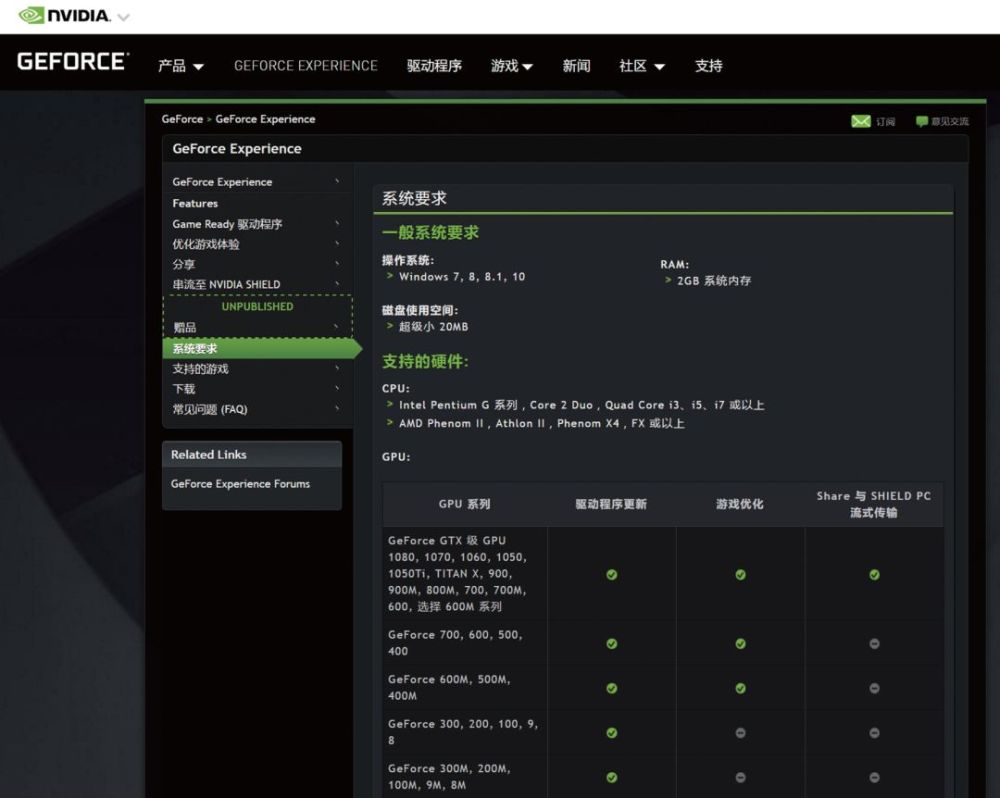The height and width of the screenshot is (798, 1000).
Task: Click the Windows 7, 8, 8.1, 10 text
Action: coord(462,277)
